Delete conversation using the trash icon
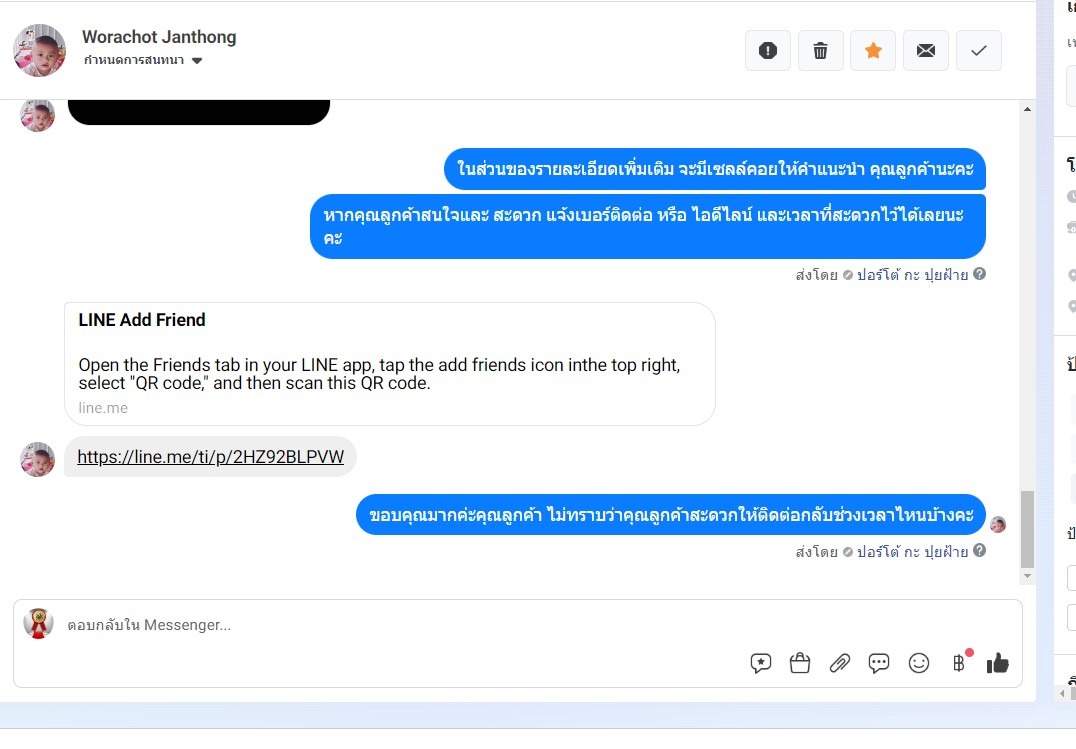 point(820,50)
